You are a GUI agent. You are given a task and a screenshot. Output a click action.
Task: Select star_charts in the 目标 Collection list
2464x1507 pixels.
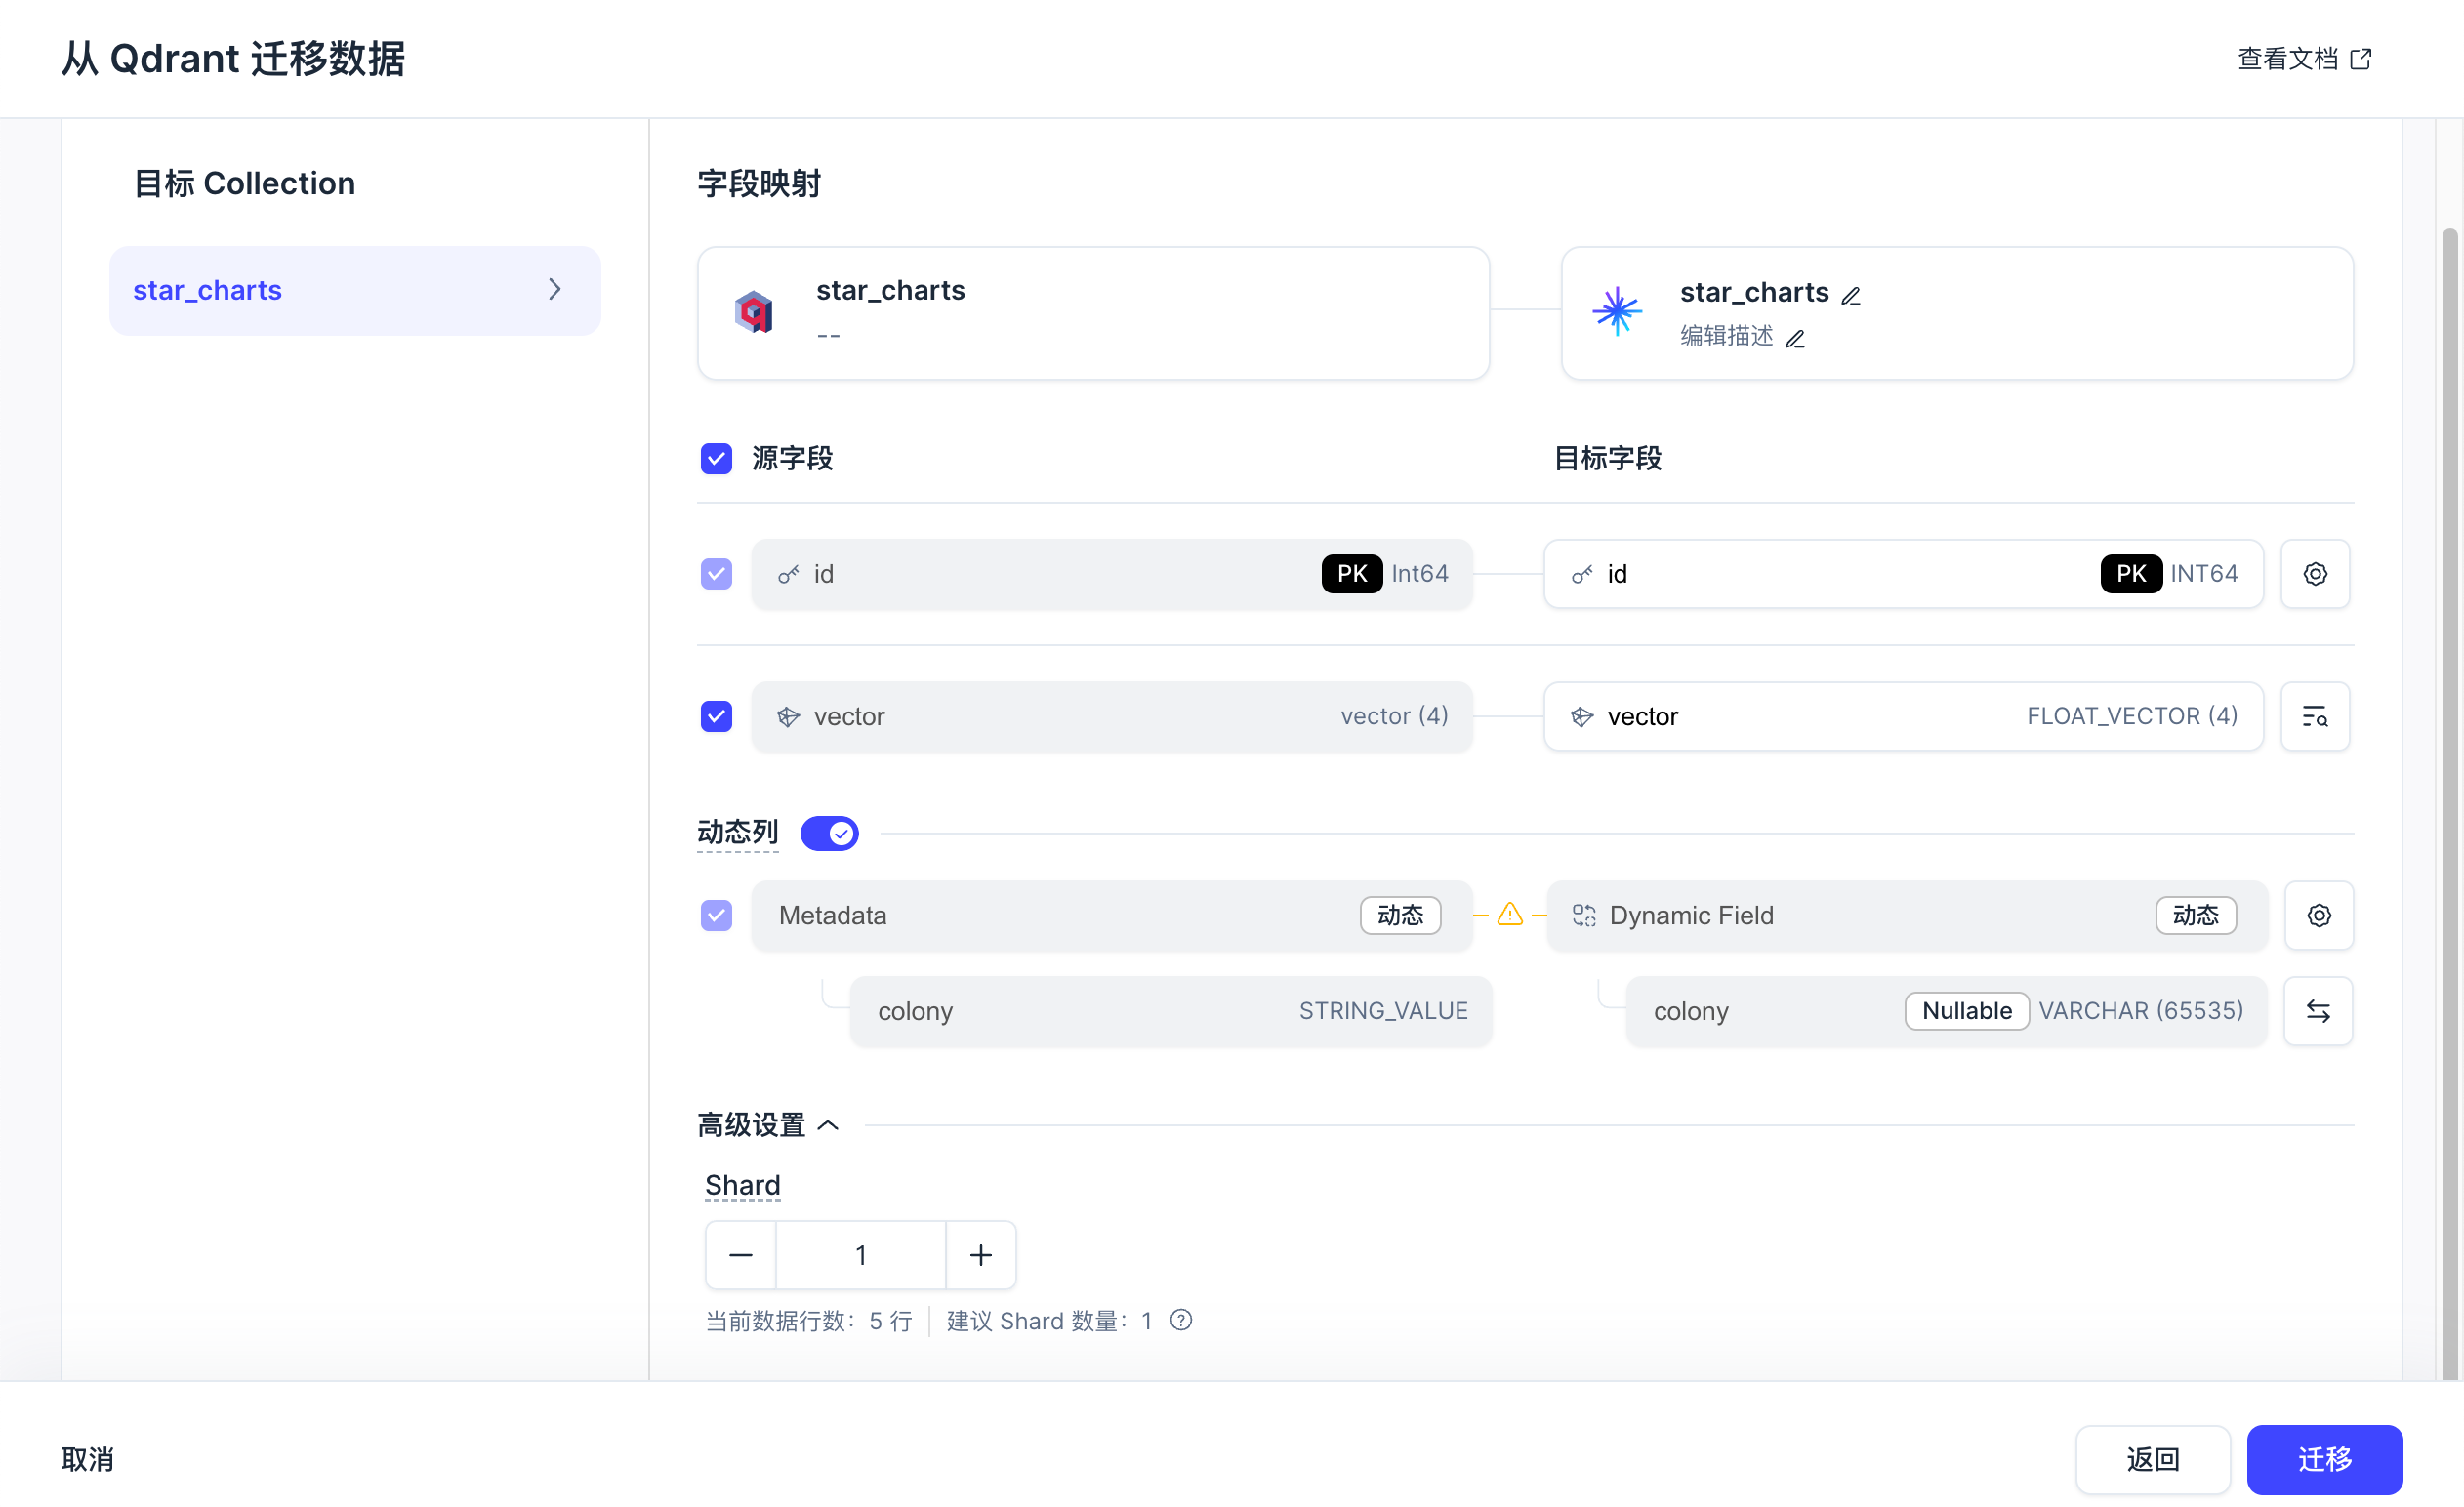208,290
